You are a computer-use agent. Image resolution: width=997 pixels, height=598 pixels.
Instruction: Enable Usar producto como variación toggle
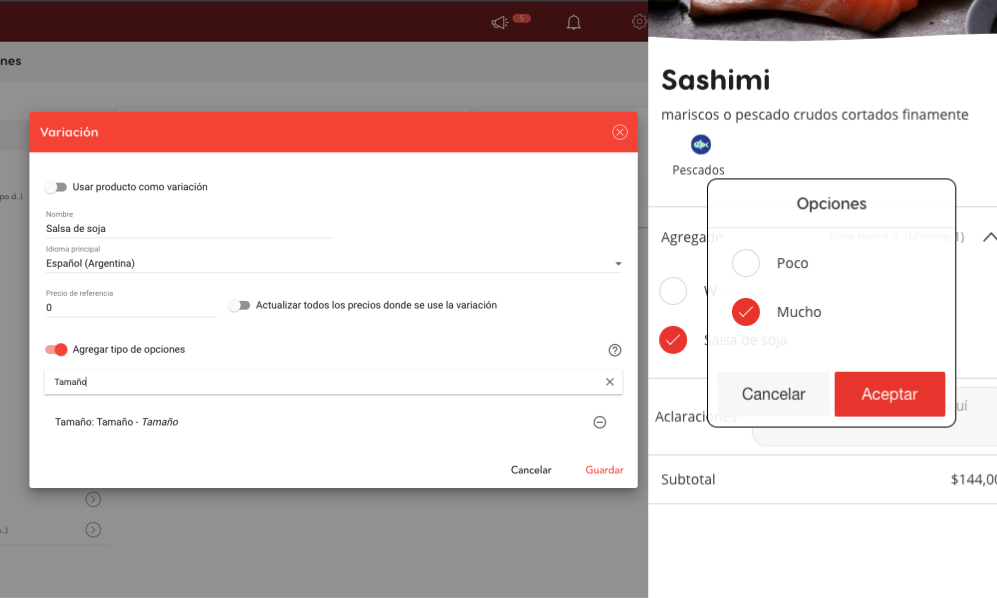pos(56,187)
